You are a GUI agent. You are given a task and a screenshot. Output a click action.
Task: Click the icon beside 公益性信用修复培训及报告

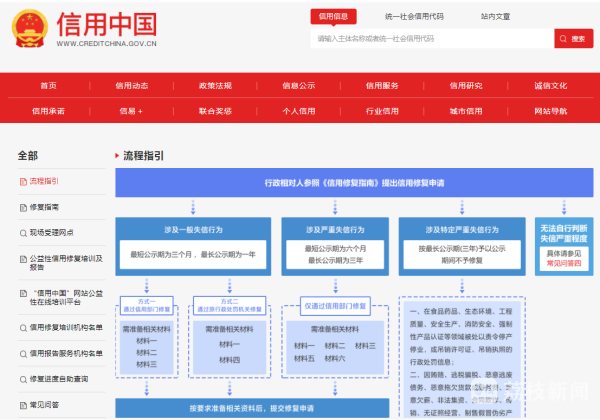pos(22,258)
